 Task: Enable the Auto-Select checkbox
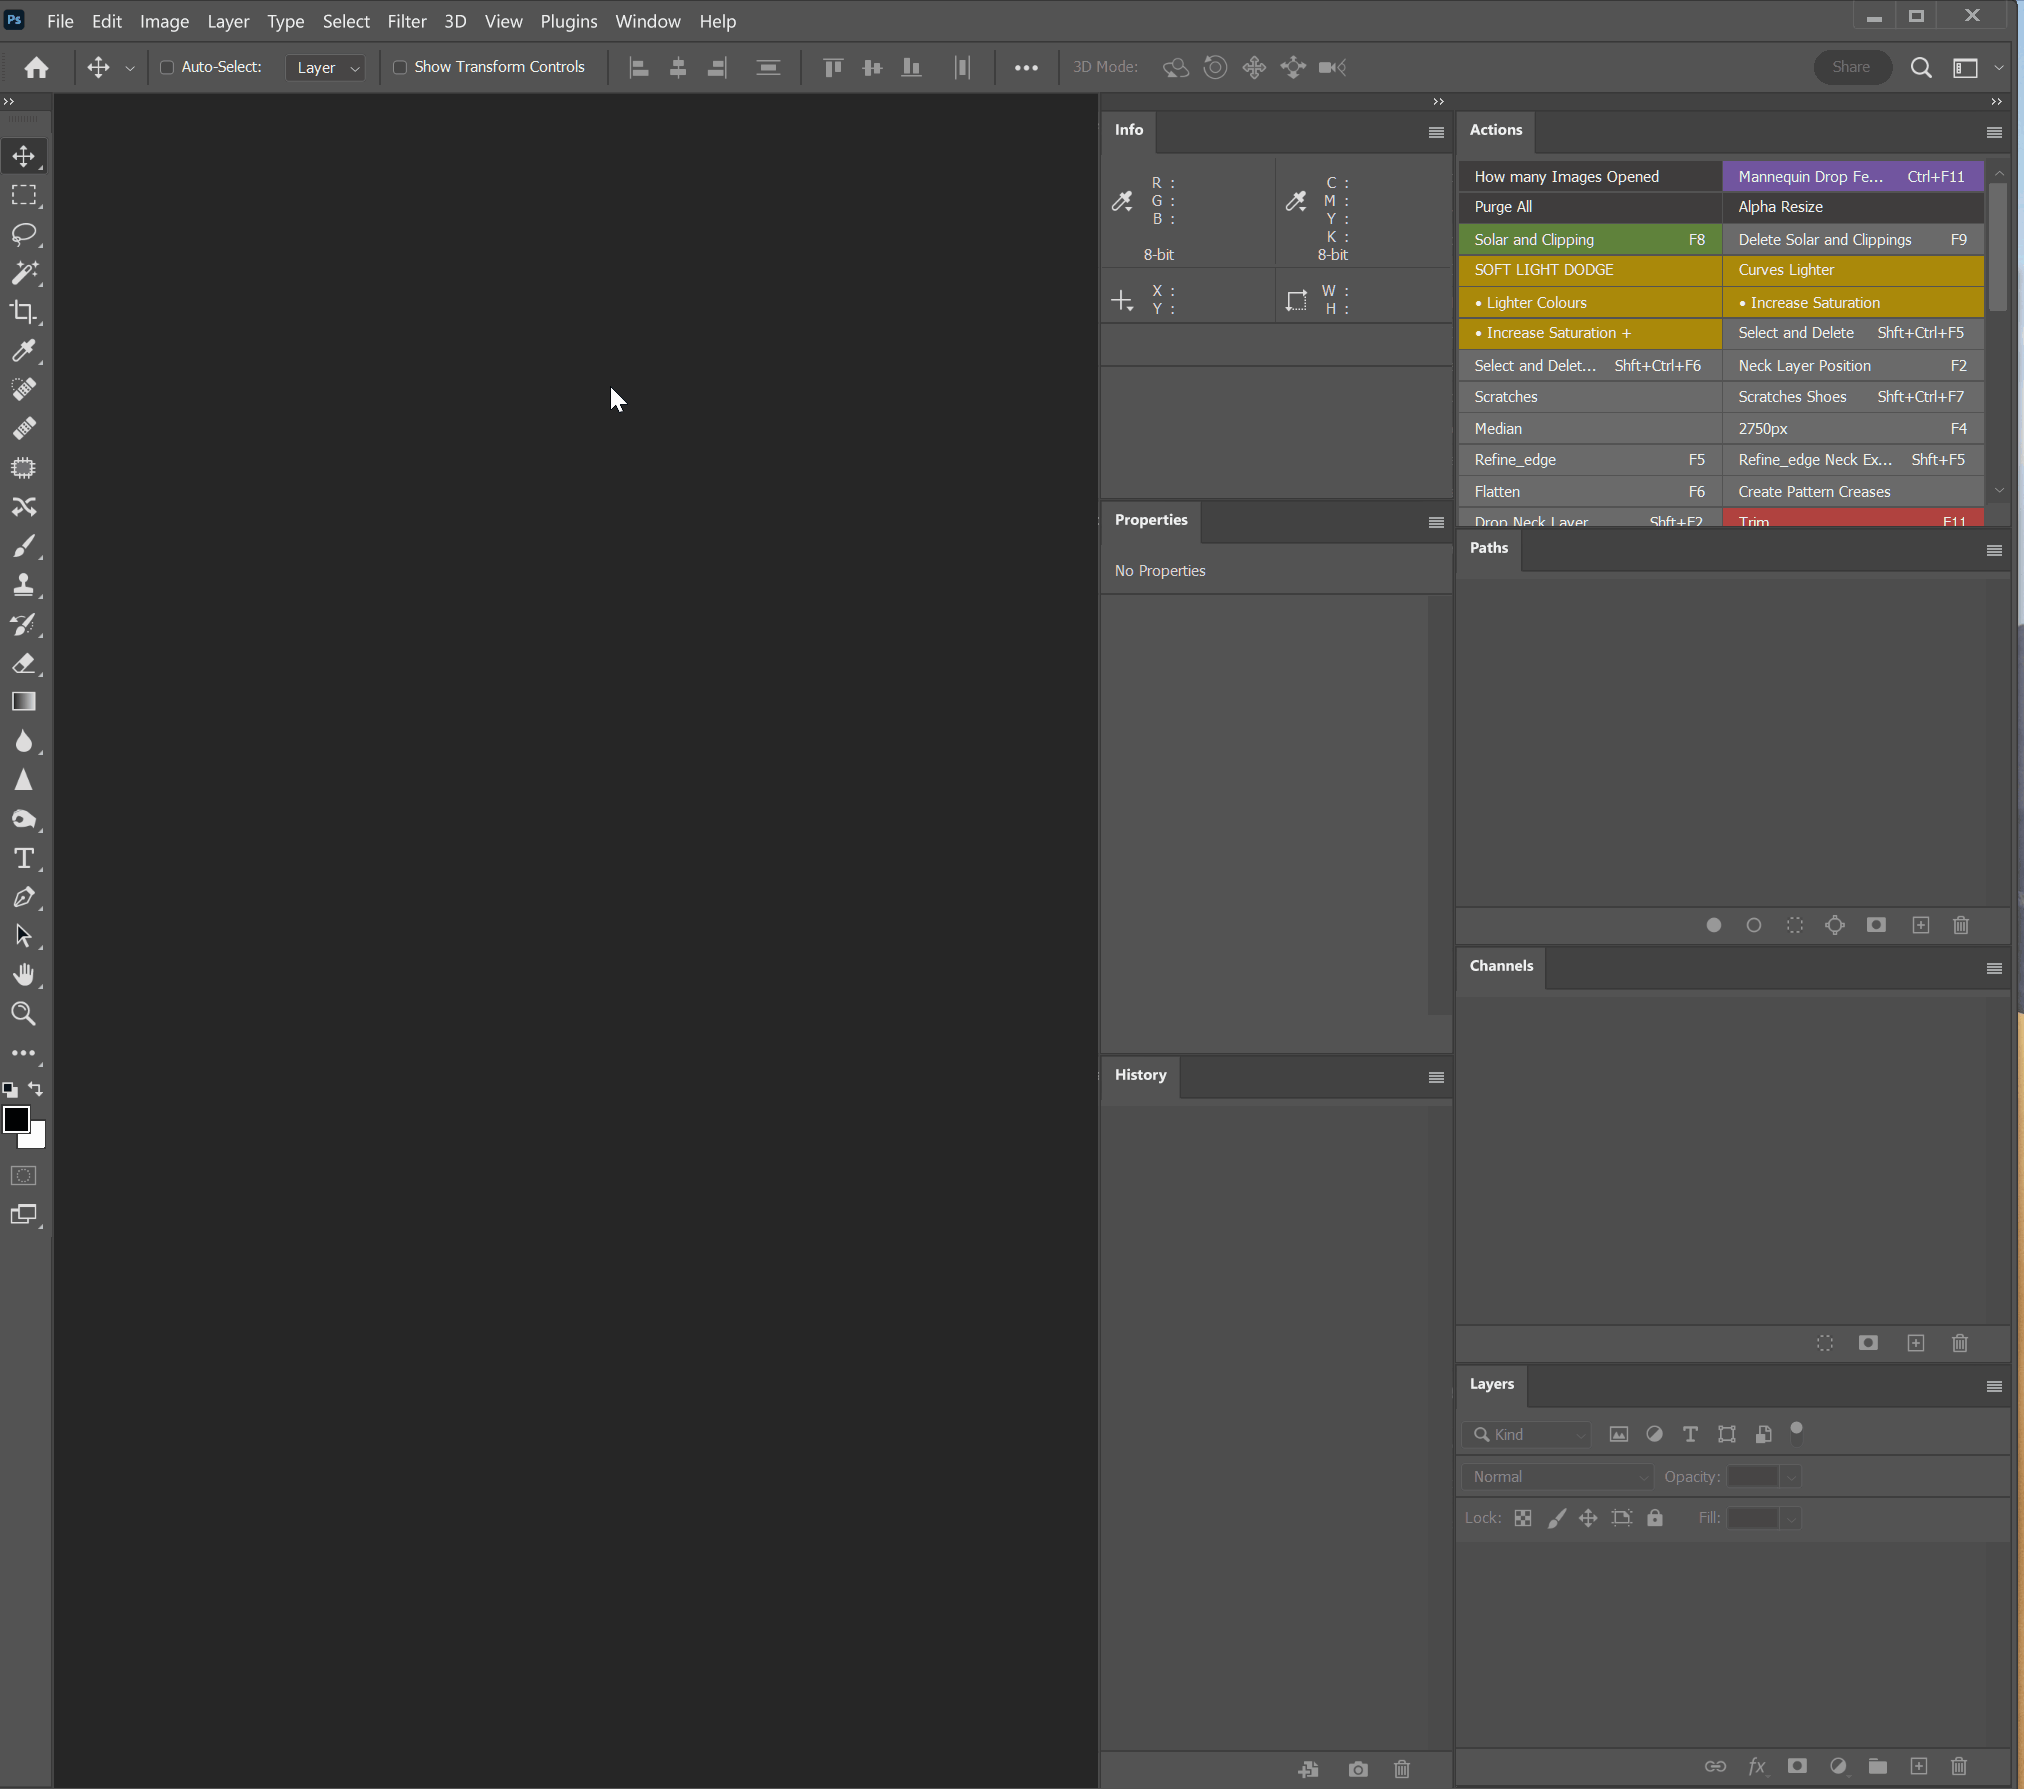[x=167, y=67]
